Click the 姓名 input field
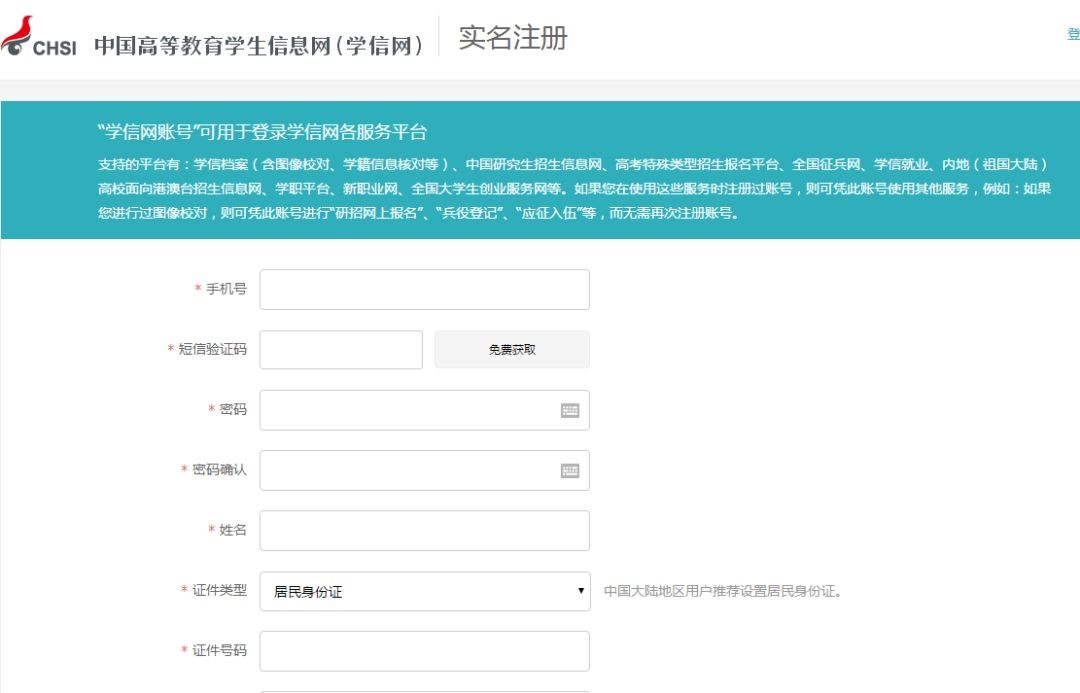Viewport: 1080px width, 693px height. [424, 530]
